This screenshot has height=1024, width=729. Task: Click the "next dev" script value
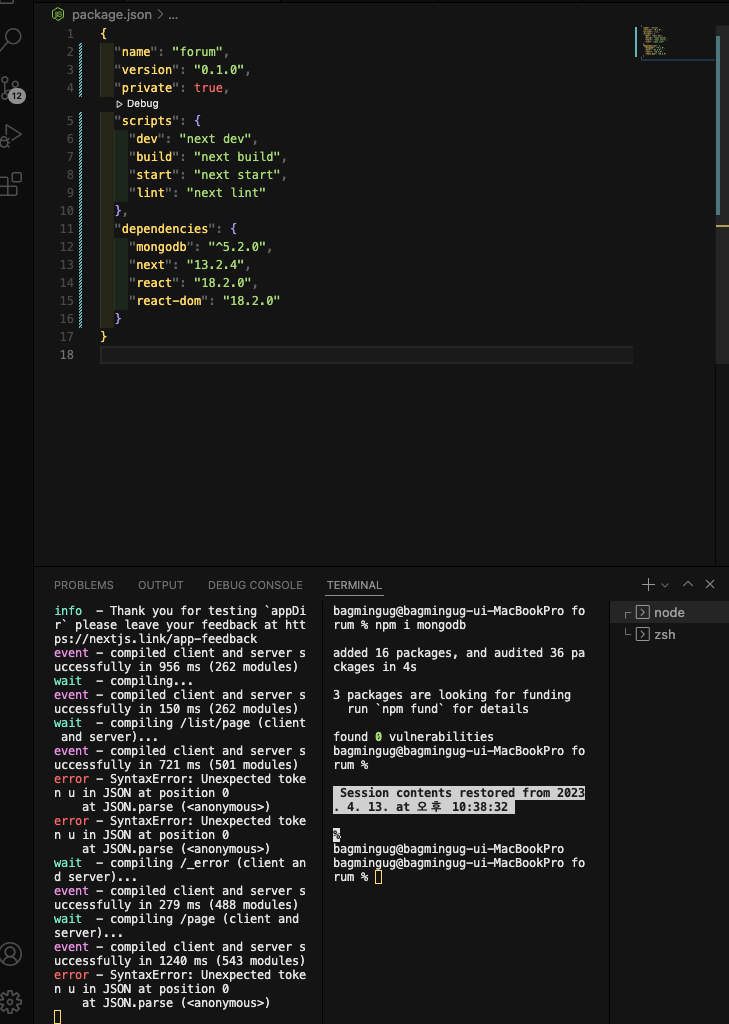218,139
